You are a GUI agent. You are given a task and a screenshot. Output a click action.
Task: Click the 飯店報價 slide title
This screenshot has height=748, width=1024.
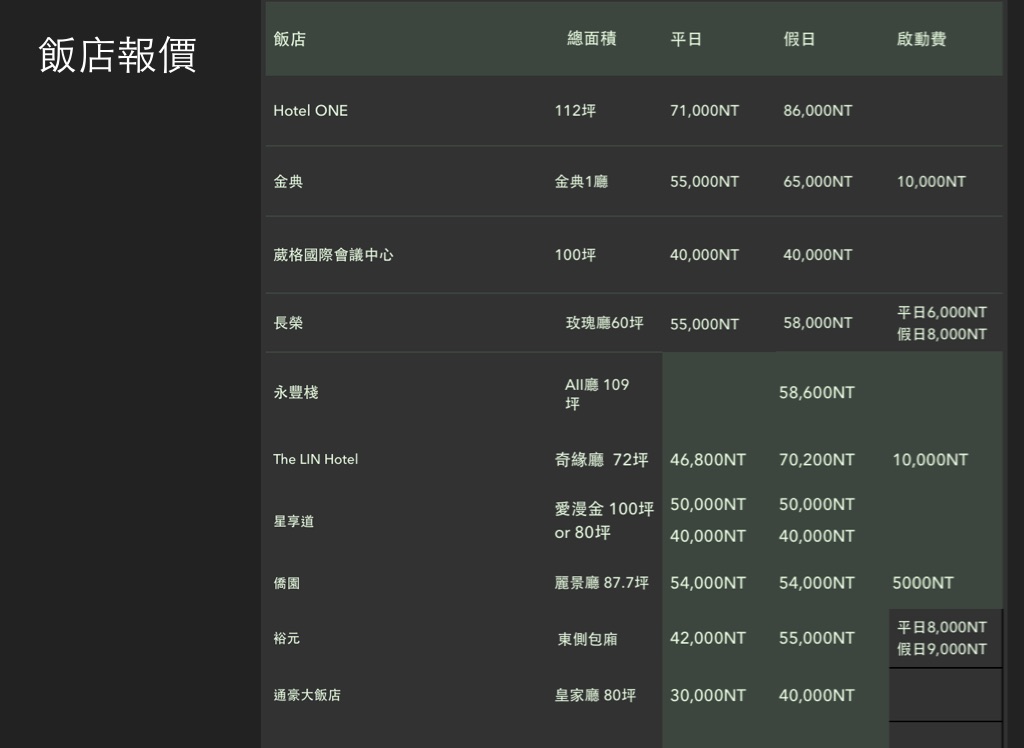117,55
